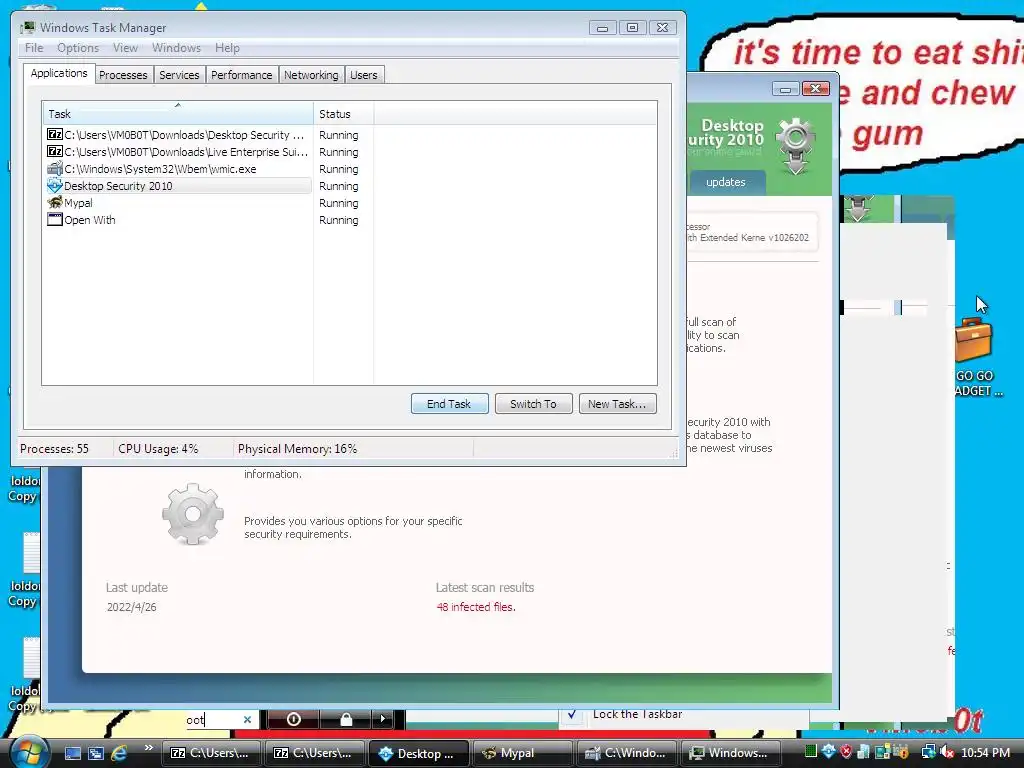Click the gear logo in Desktop Security header
The height and width of the screenshot is (768, 1024).
pos(795,146)
